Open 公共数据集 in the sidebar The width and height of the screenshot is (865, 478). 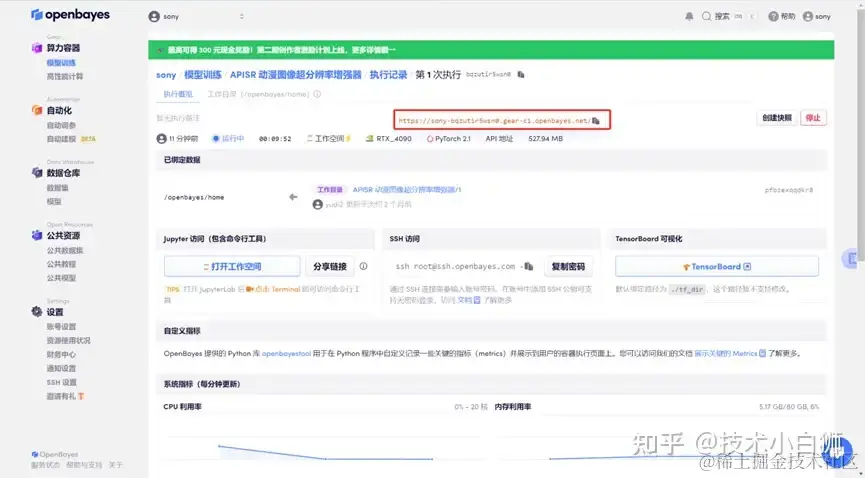65,250
